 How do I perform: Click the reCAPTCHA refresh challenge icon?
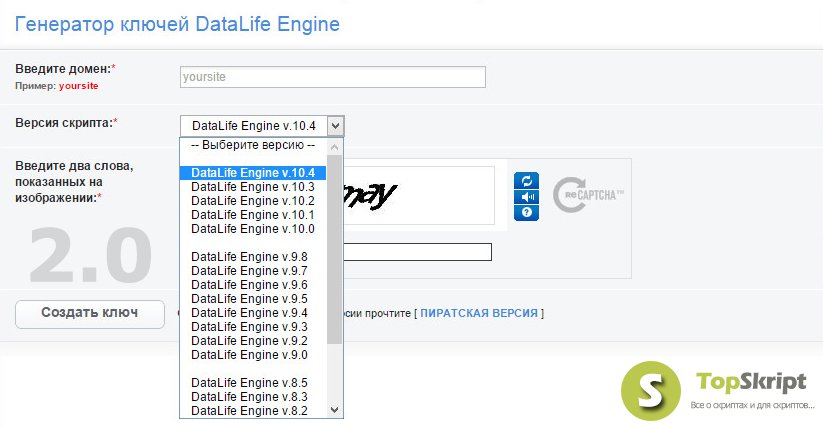[x=526, y=181]
